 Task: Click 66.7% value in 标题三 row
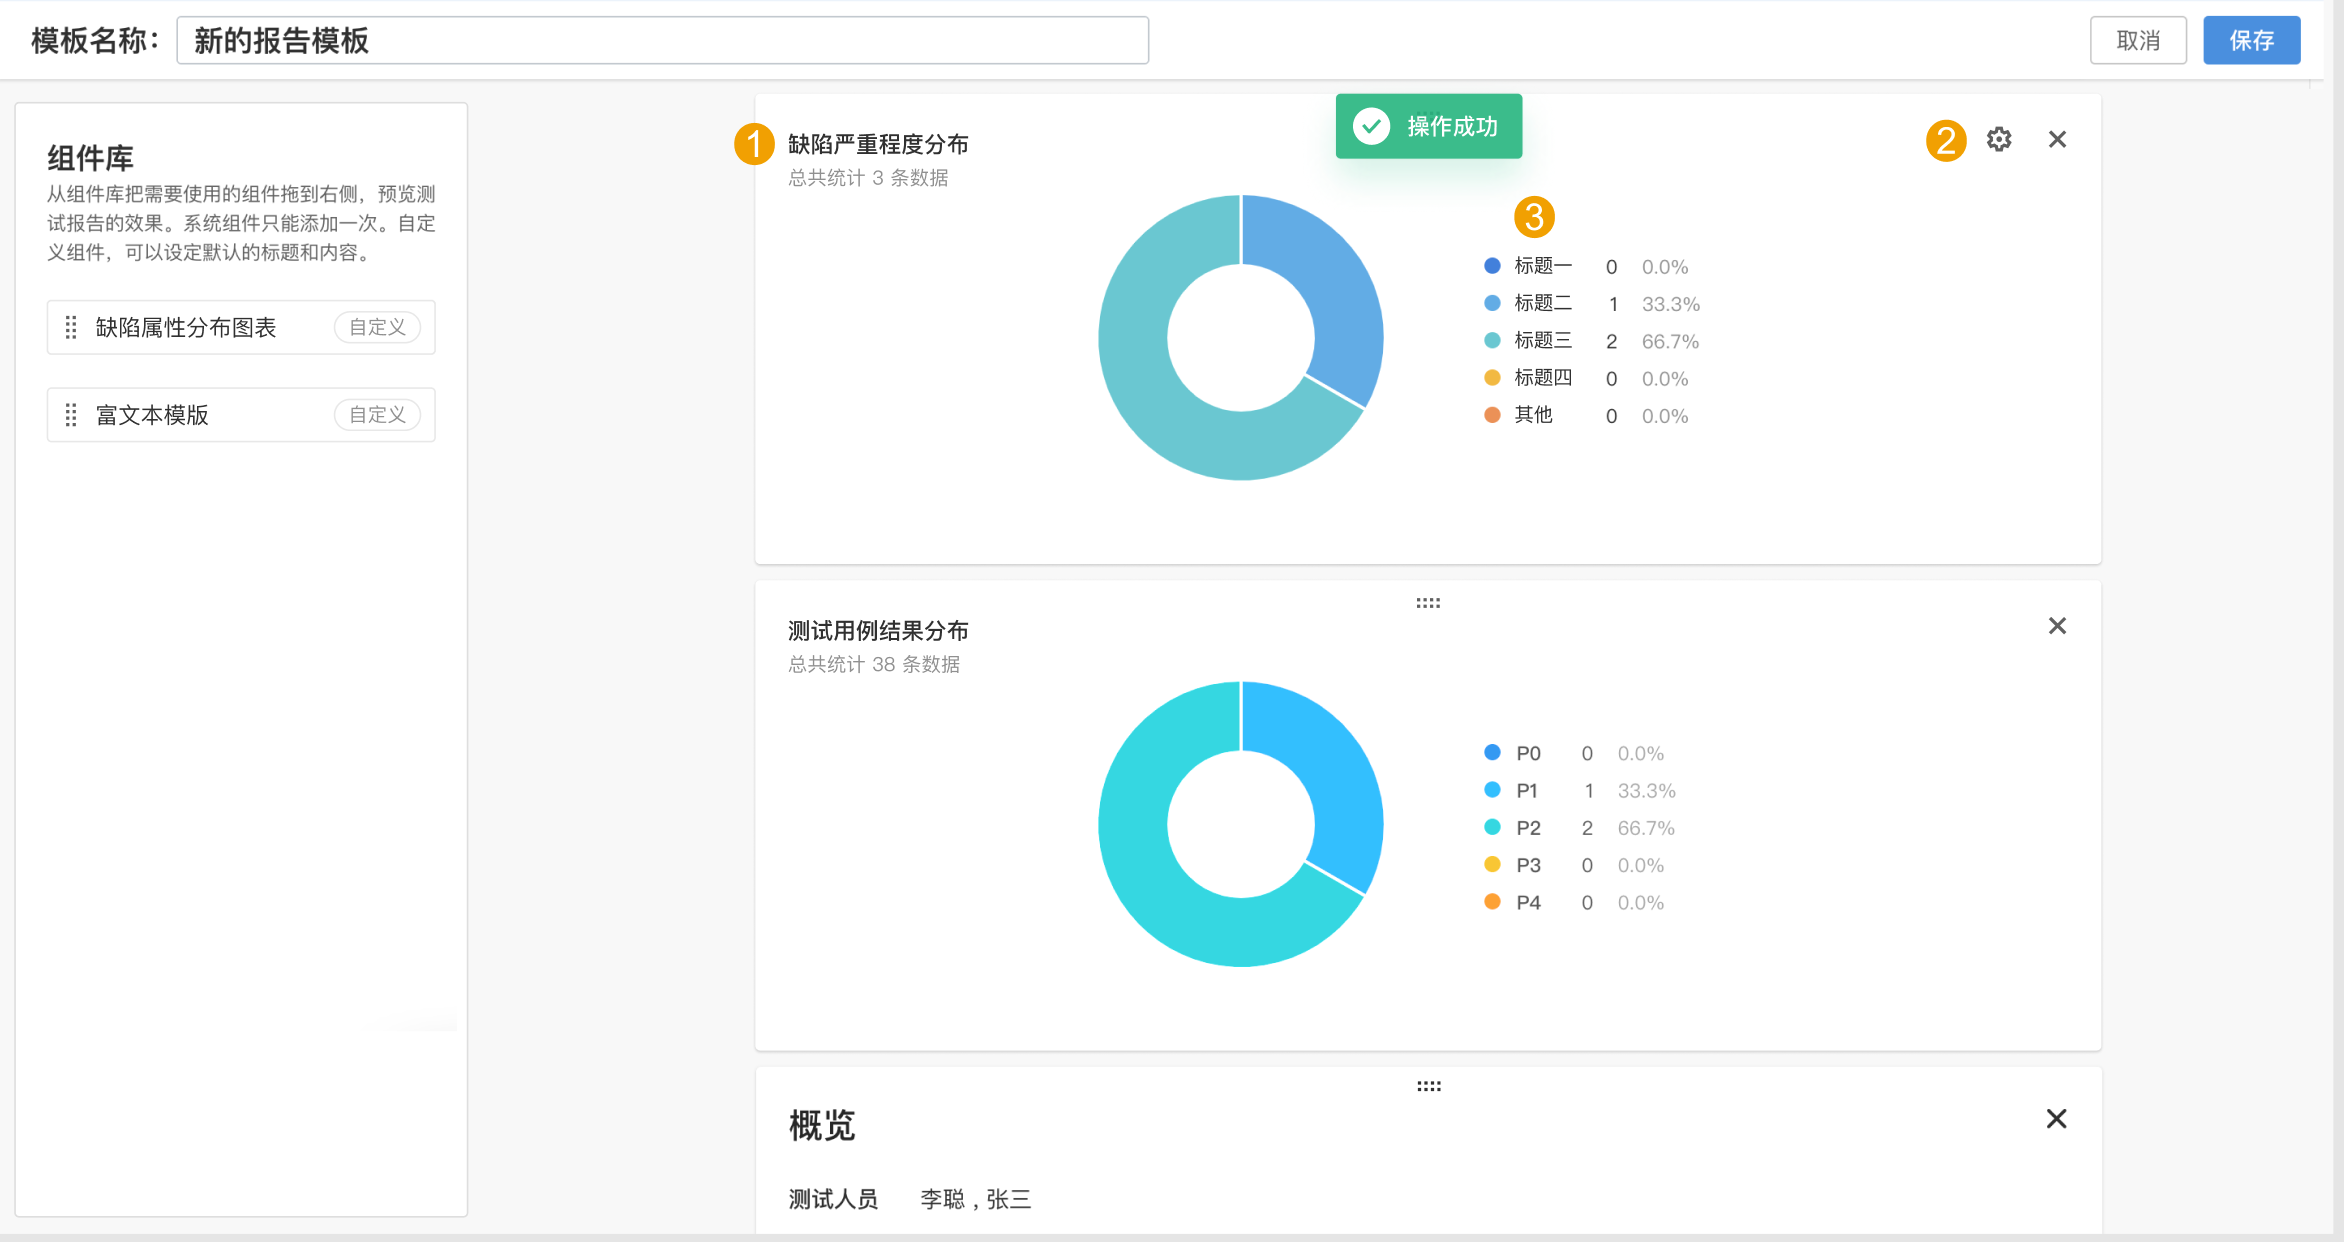point(1670,341)
